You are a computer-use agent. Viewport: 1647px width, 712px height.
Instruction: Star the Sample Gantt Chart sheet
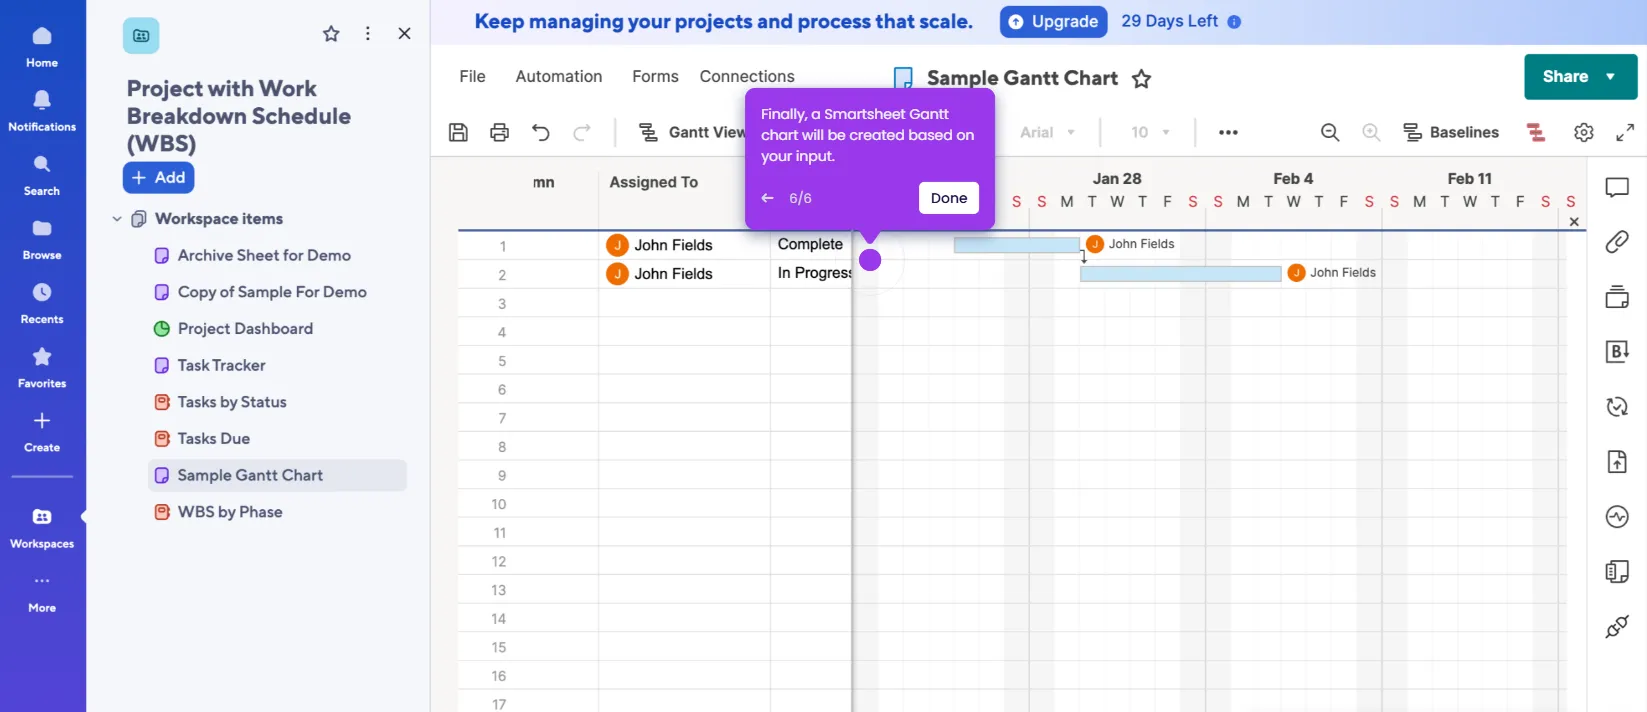tap(1141, 79)
